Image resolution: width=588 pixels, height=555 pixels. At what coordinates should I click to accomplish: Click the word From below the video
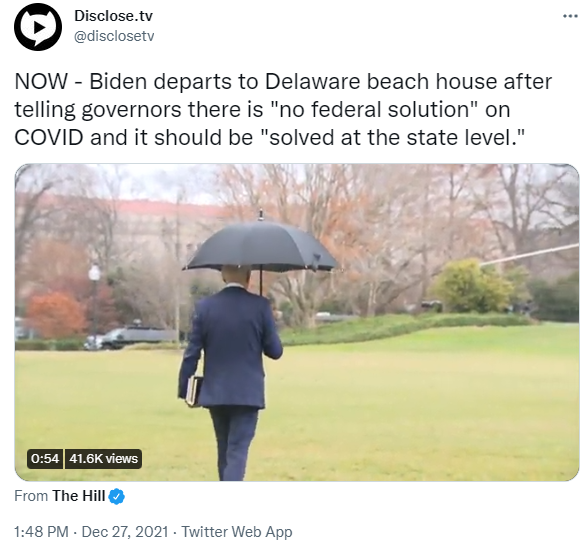(x=31, y=496)
